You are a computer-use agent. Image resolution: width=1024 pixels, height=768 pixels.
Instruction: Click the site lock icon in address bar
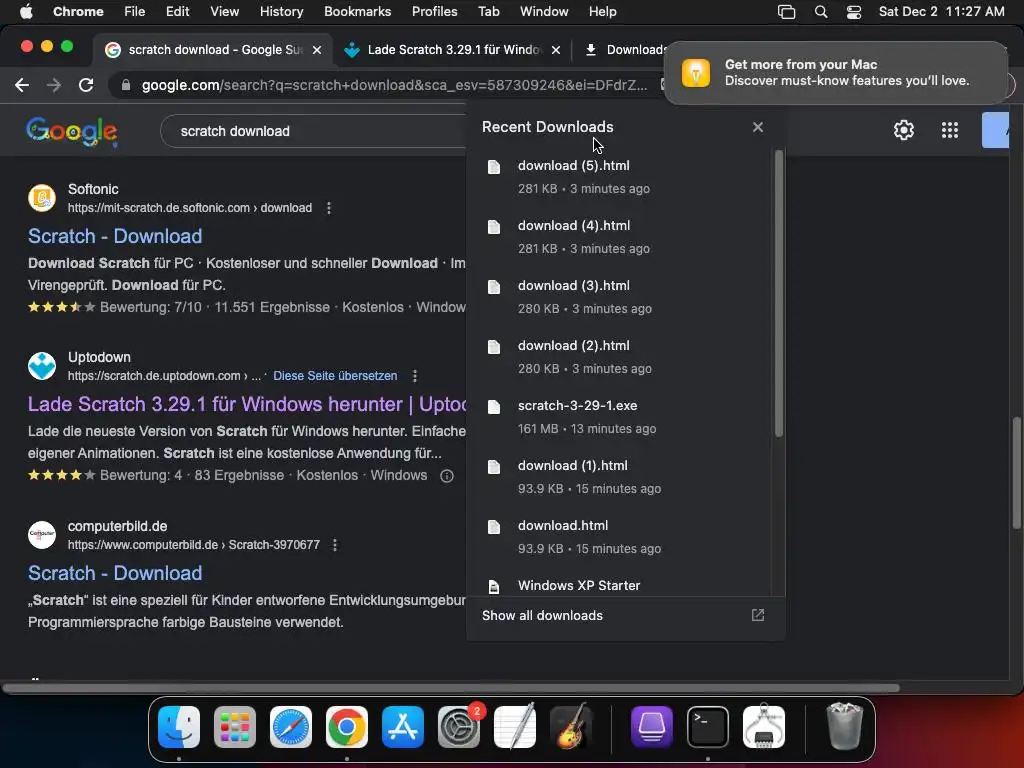pyautogui.click(x=126, y=85)
